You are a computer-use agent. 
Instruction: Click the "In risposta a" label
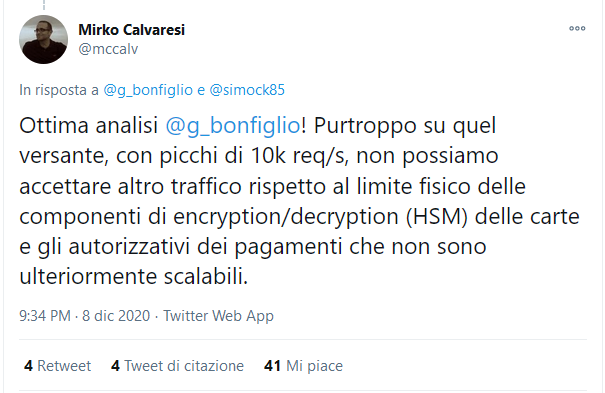click(59, 90)
